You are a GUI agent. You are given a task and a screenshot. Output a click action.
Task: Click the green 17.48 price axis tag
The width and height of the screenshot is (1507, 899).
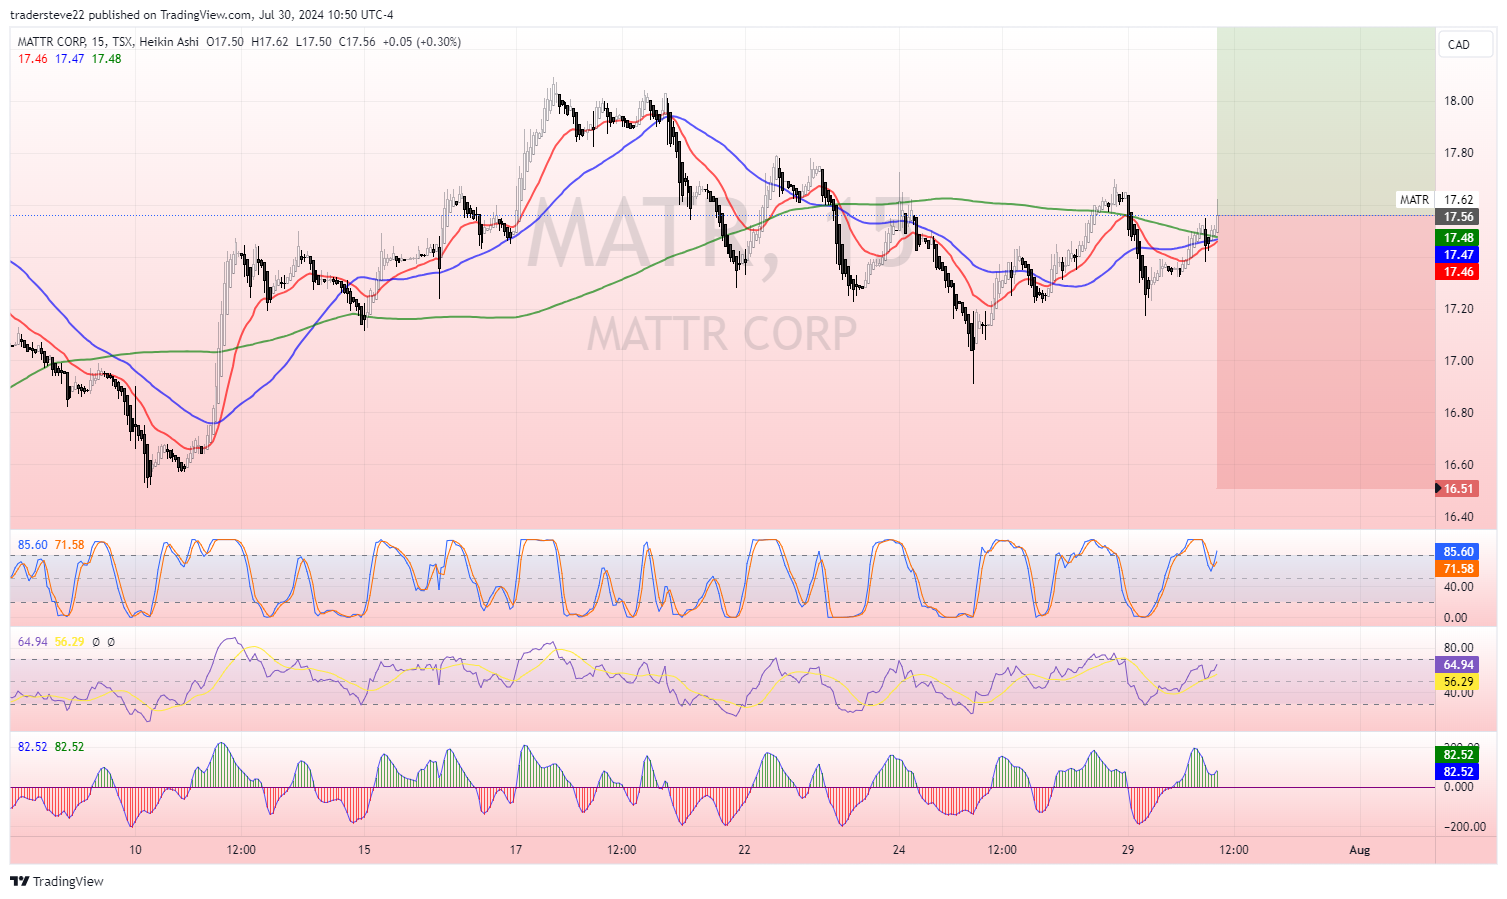[1458, 238]
